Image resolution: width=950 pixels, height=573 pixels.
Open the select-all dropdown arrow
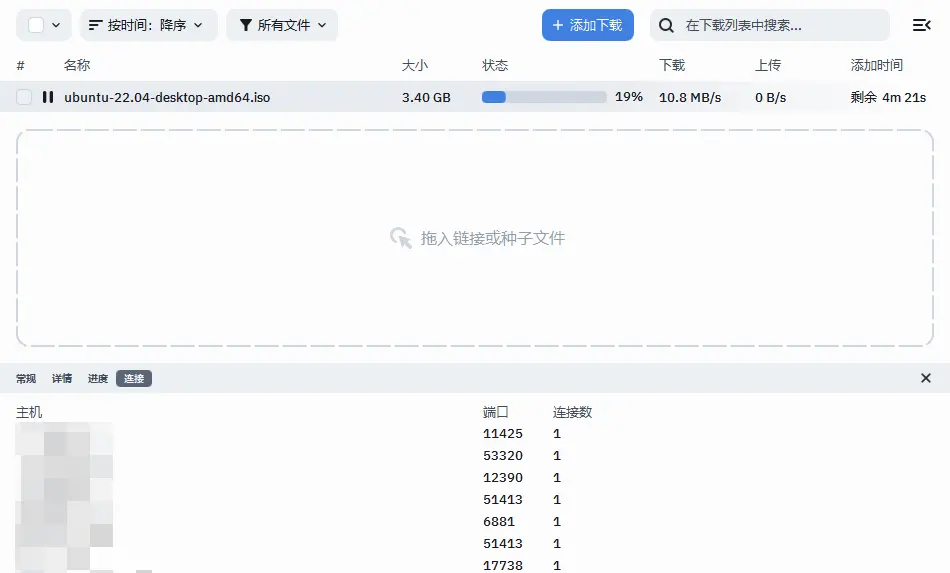pos(56,25)
